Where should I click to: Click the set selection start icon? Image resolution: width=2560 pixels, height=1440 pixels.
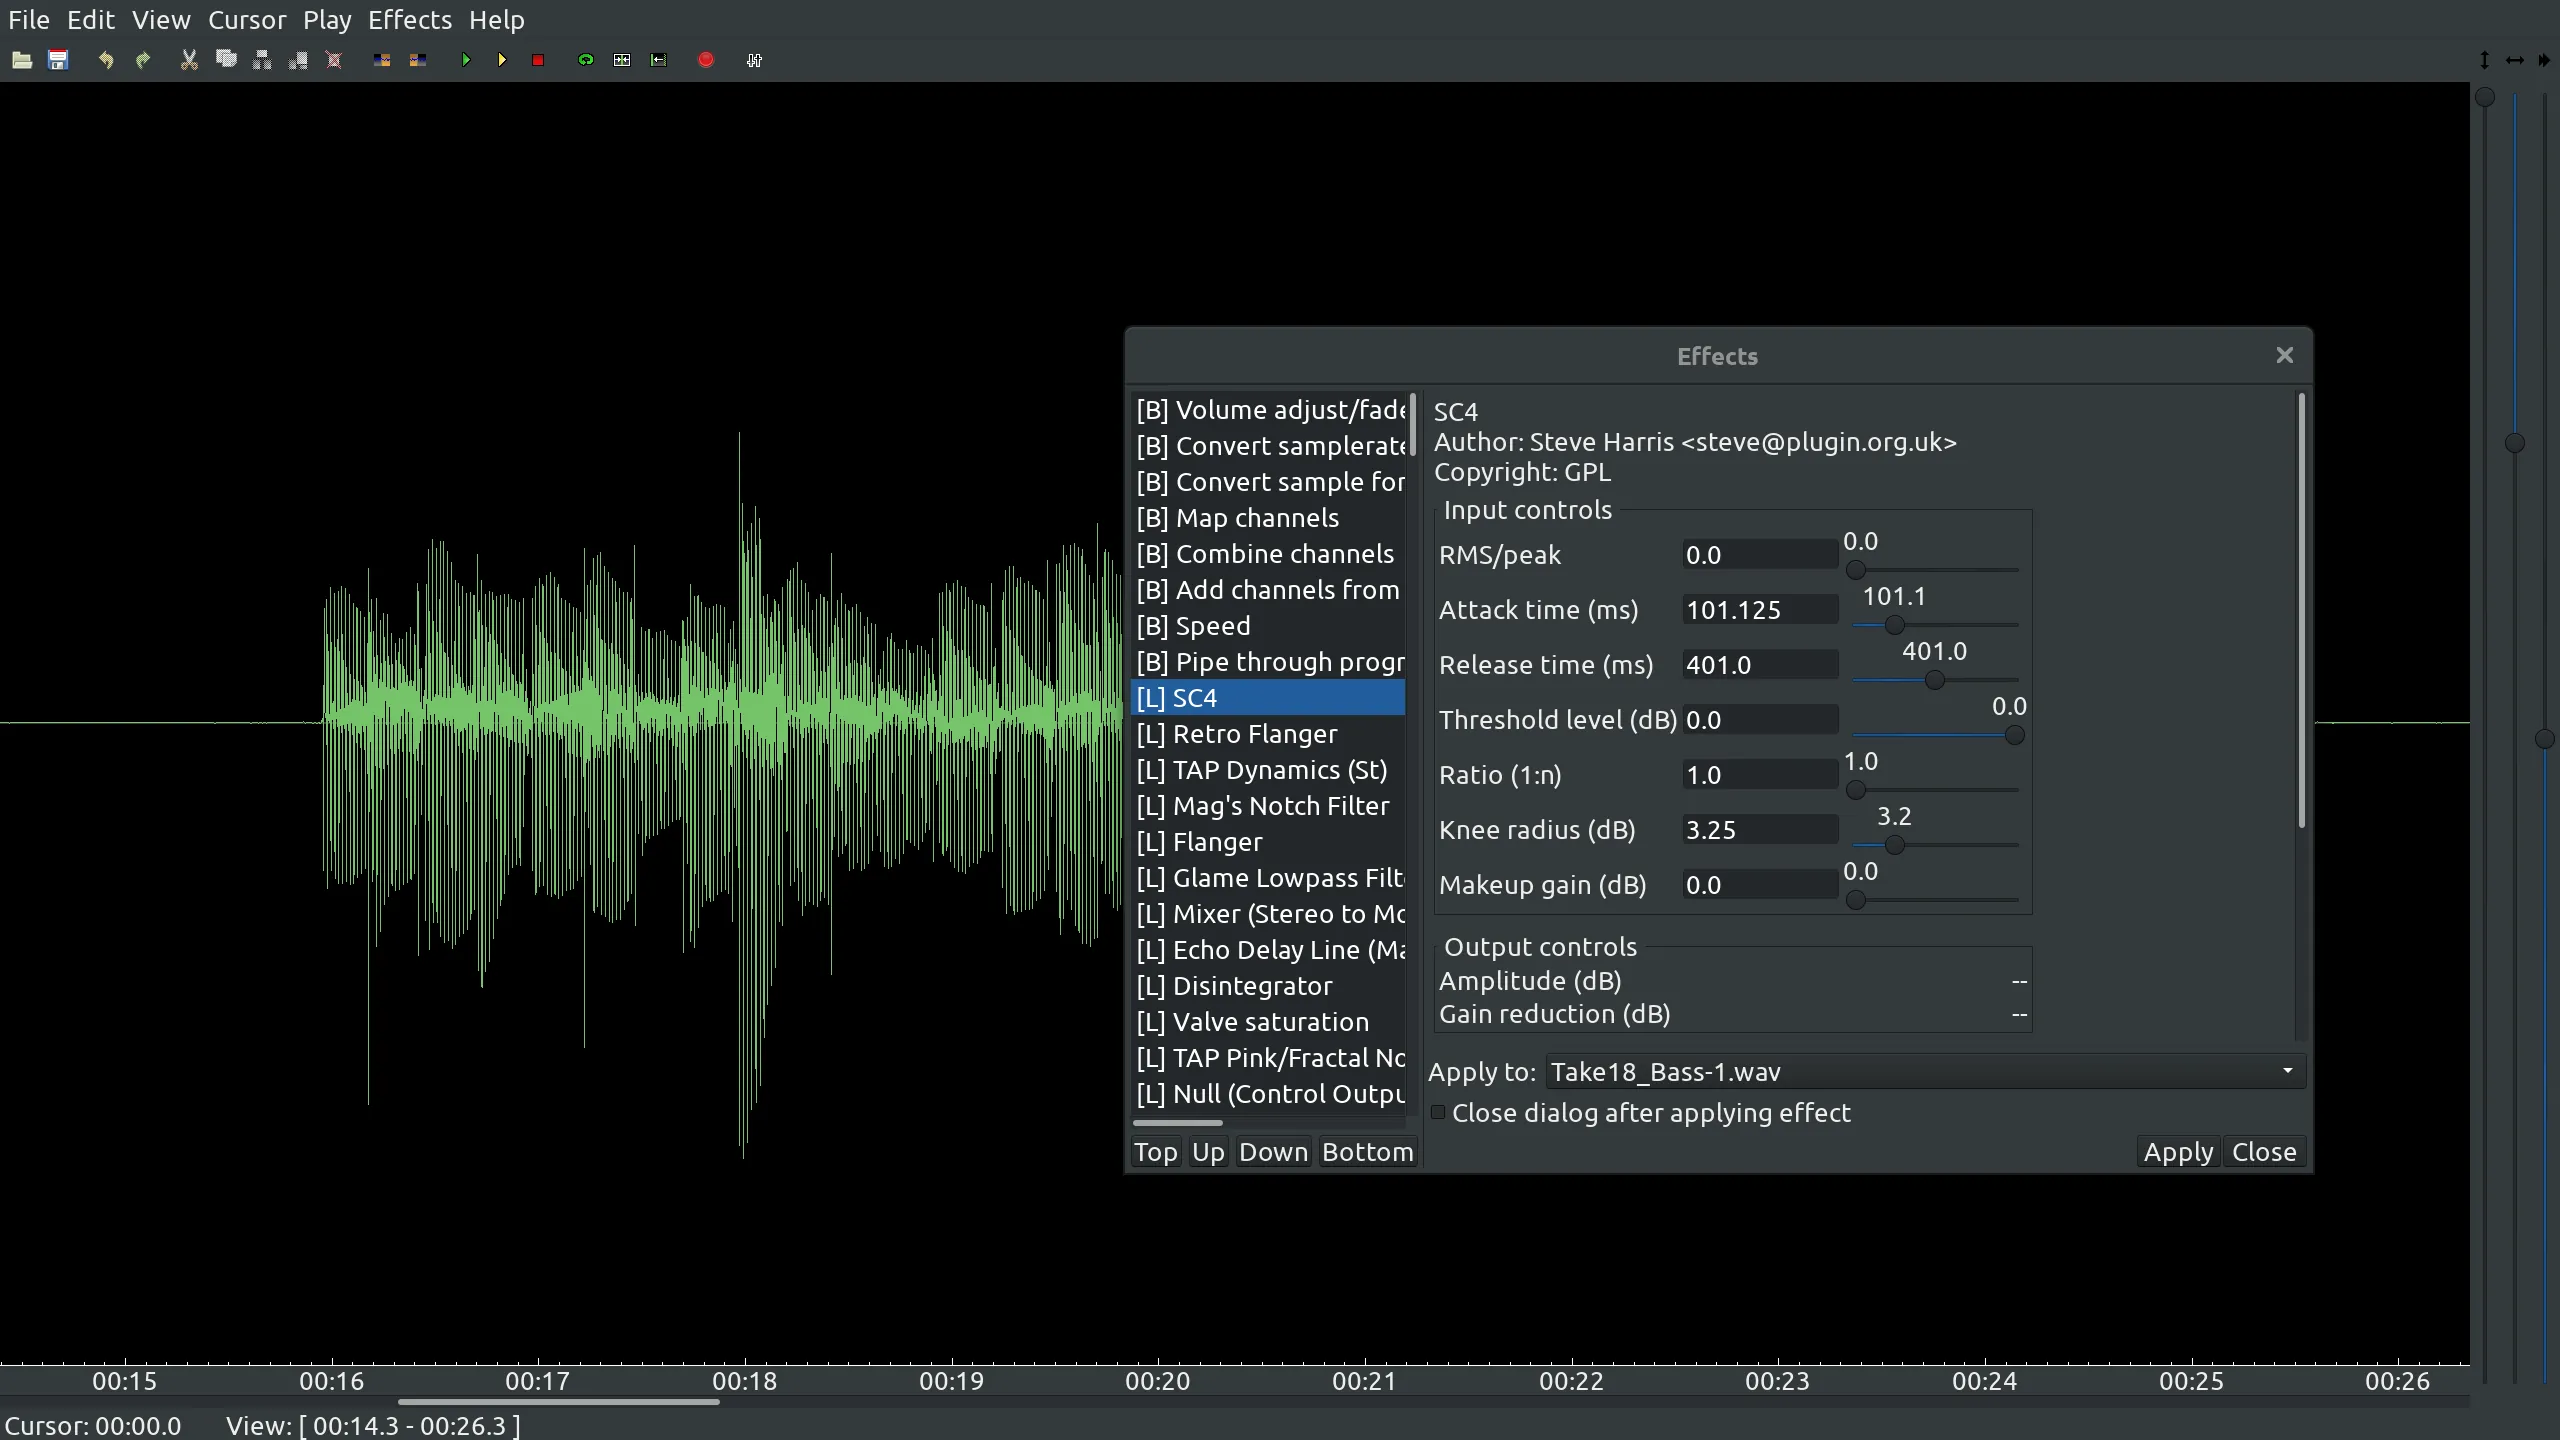(382, 60)
